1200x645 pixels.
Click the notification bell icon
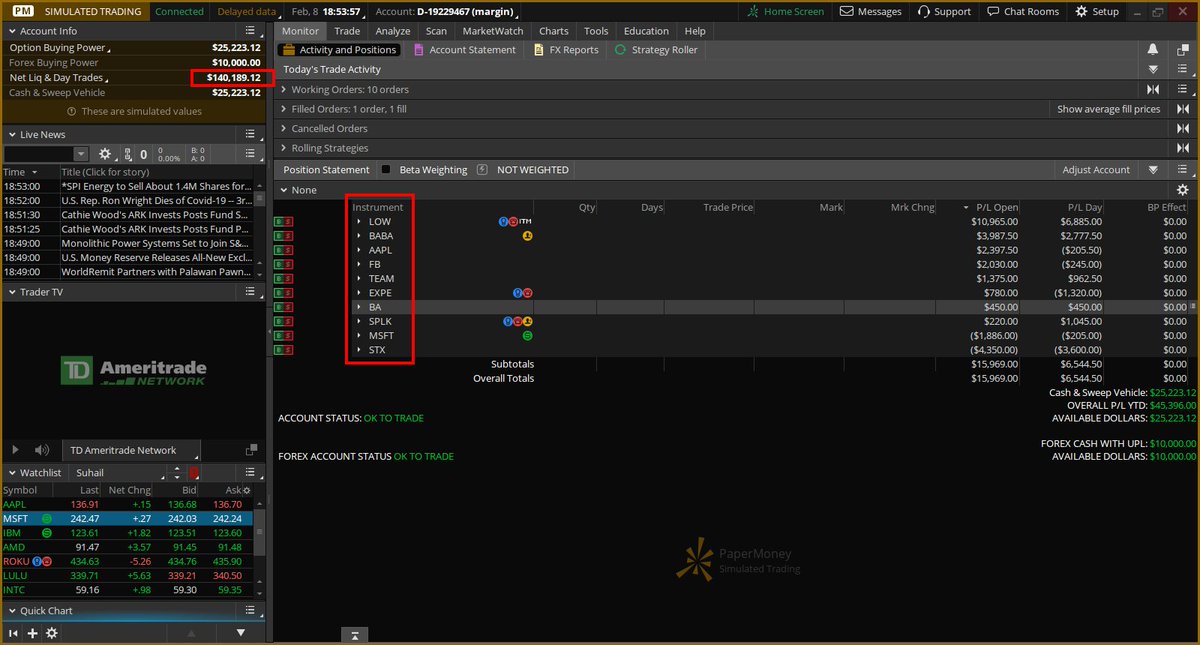(x=1153, y=50)
